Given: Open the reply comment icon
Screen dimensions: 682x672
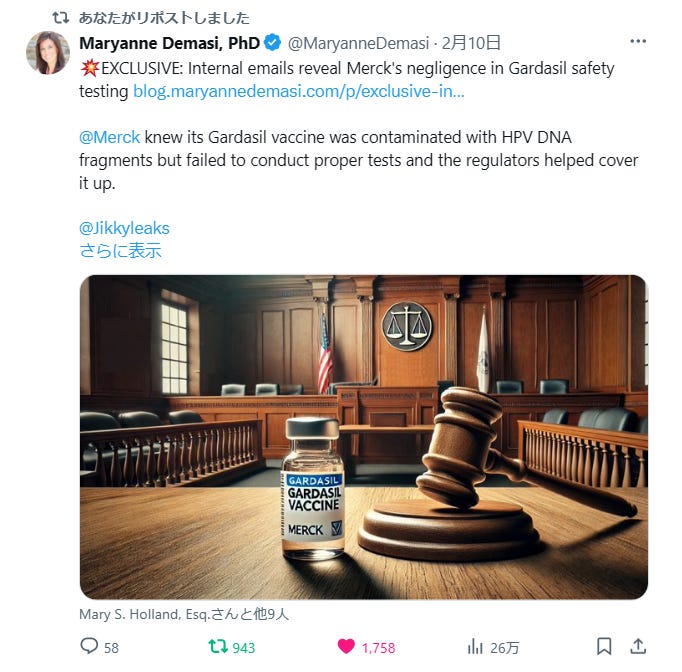Looking at the screenshot, I should coord(90,646).
